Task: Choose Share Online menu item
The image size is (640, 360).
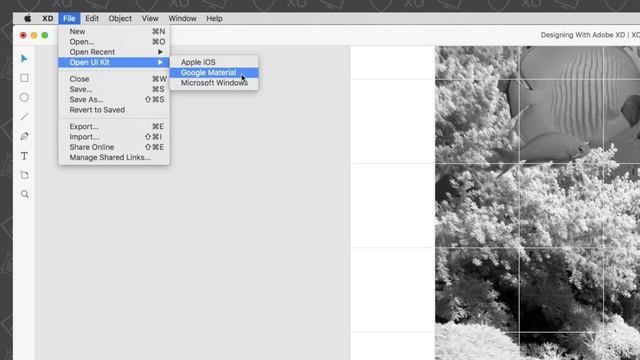Action: point(114,147)
